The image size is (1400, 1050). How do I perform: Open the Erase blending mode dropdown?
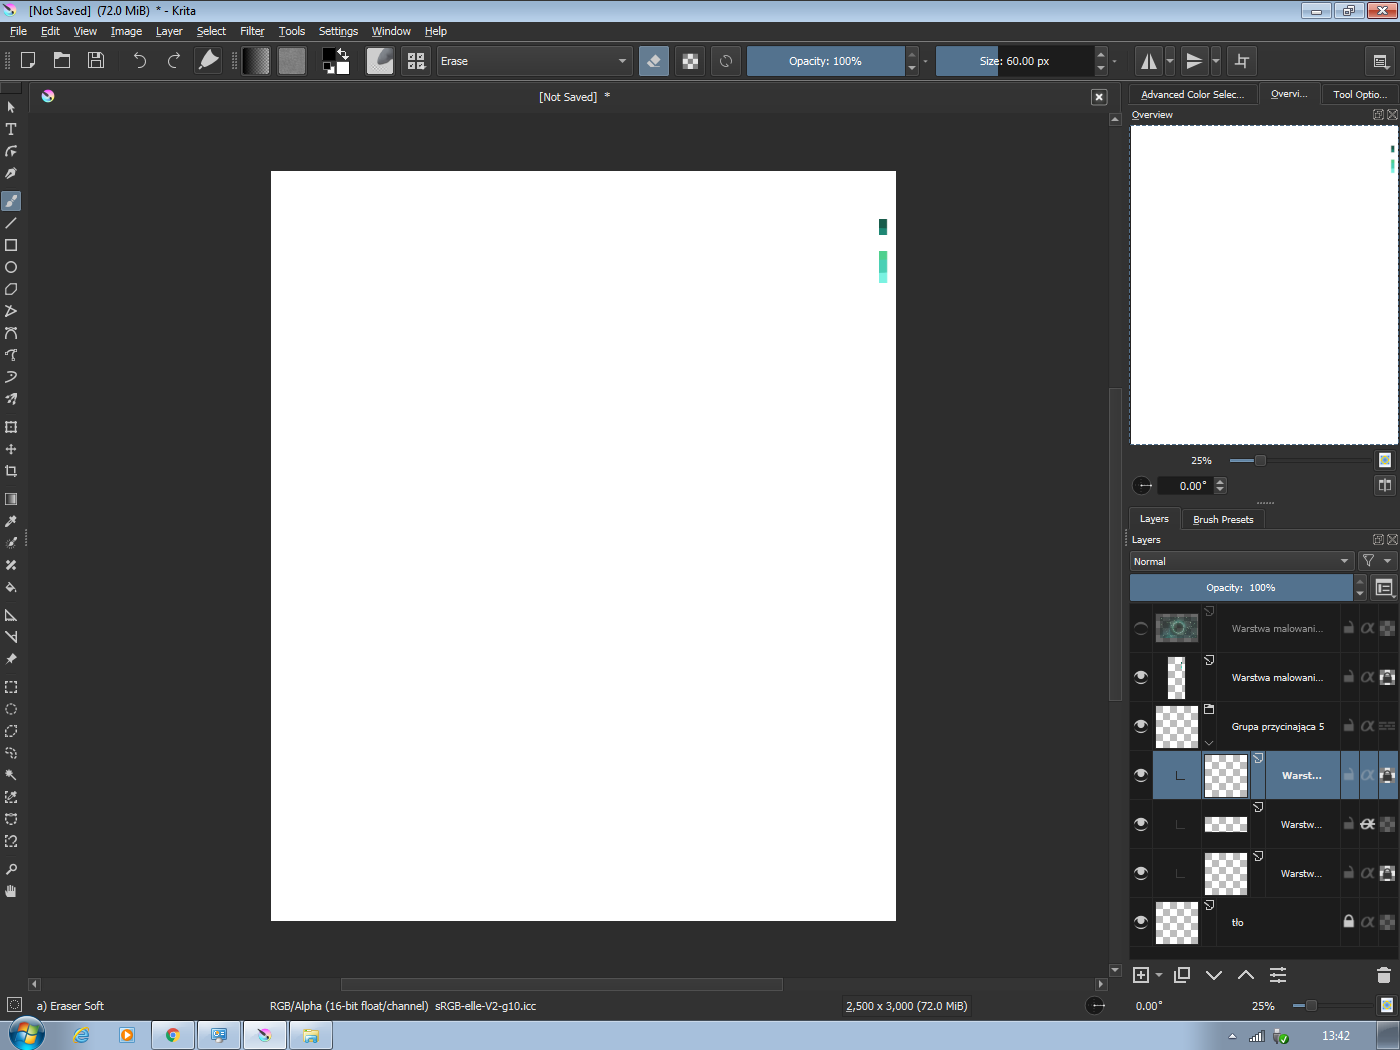[534, 61]
